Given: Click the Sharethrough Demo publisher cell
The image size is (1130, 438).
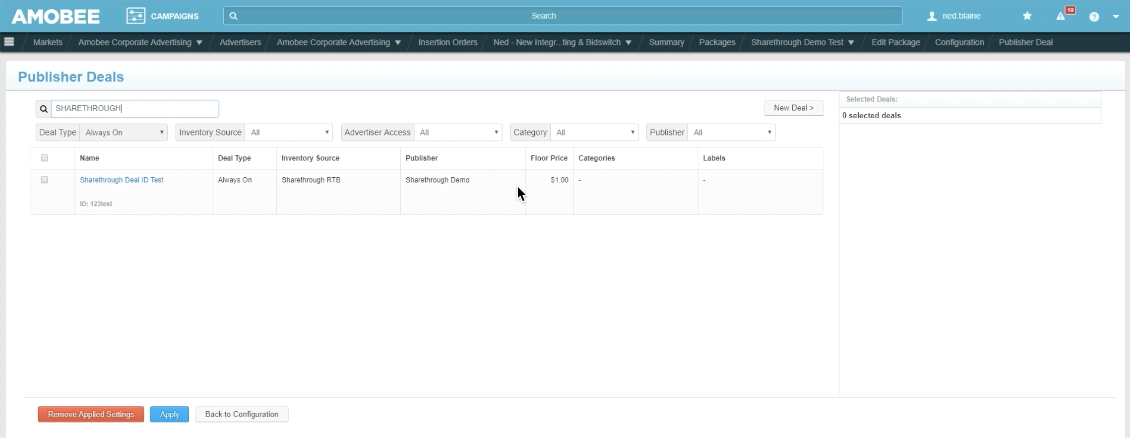Looking at the screenshot, I should click(x=437, y=180).
